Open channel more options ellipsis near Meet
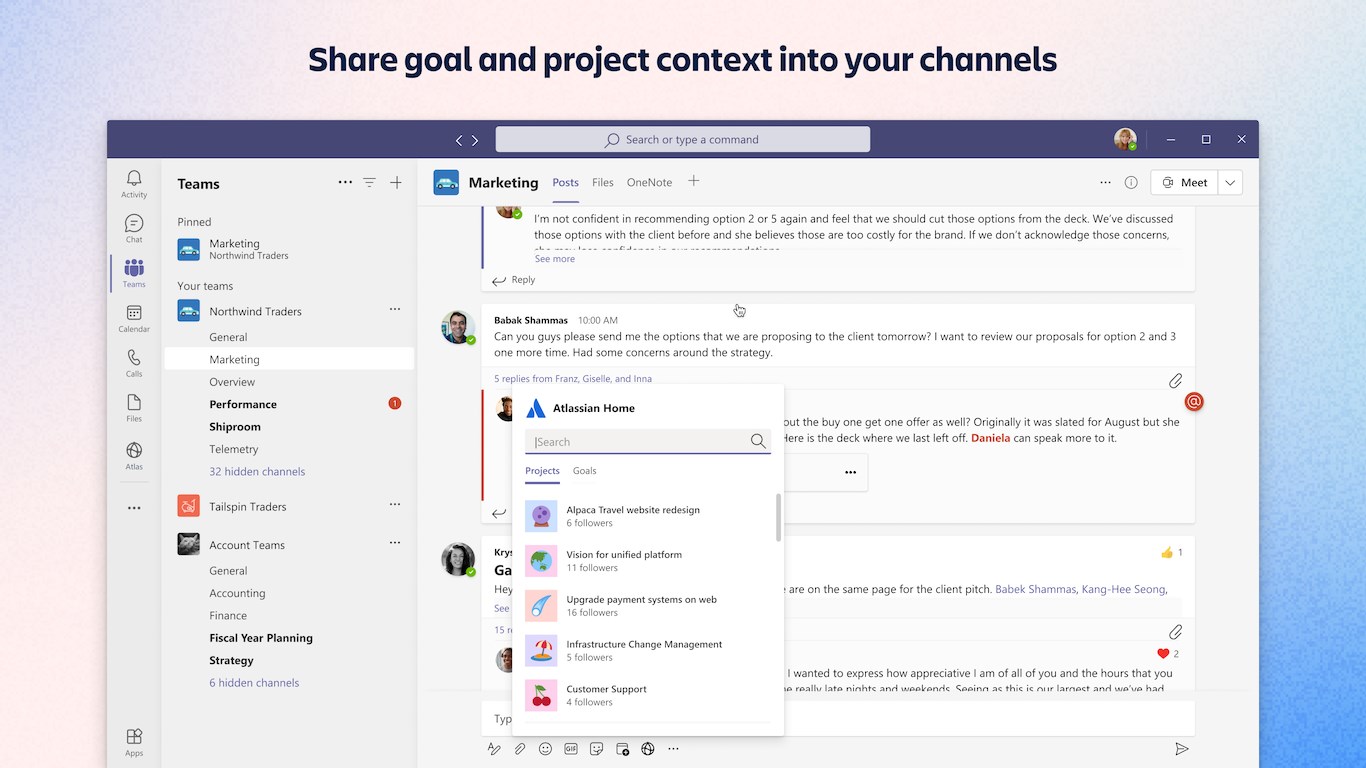1366x768 pixels. [1105, 183]
